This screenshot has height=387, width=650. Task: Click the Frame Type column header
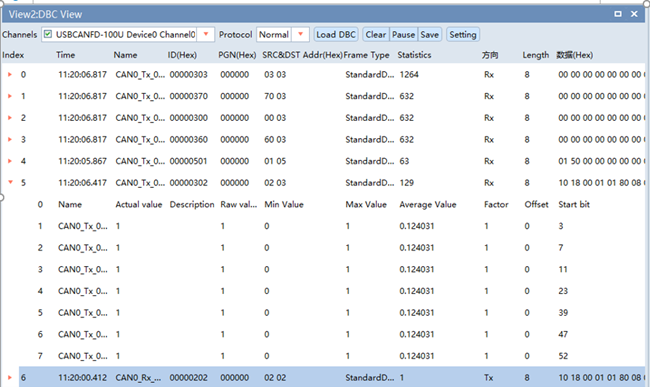(366, 55)
